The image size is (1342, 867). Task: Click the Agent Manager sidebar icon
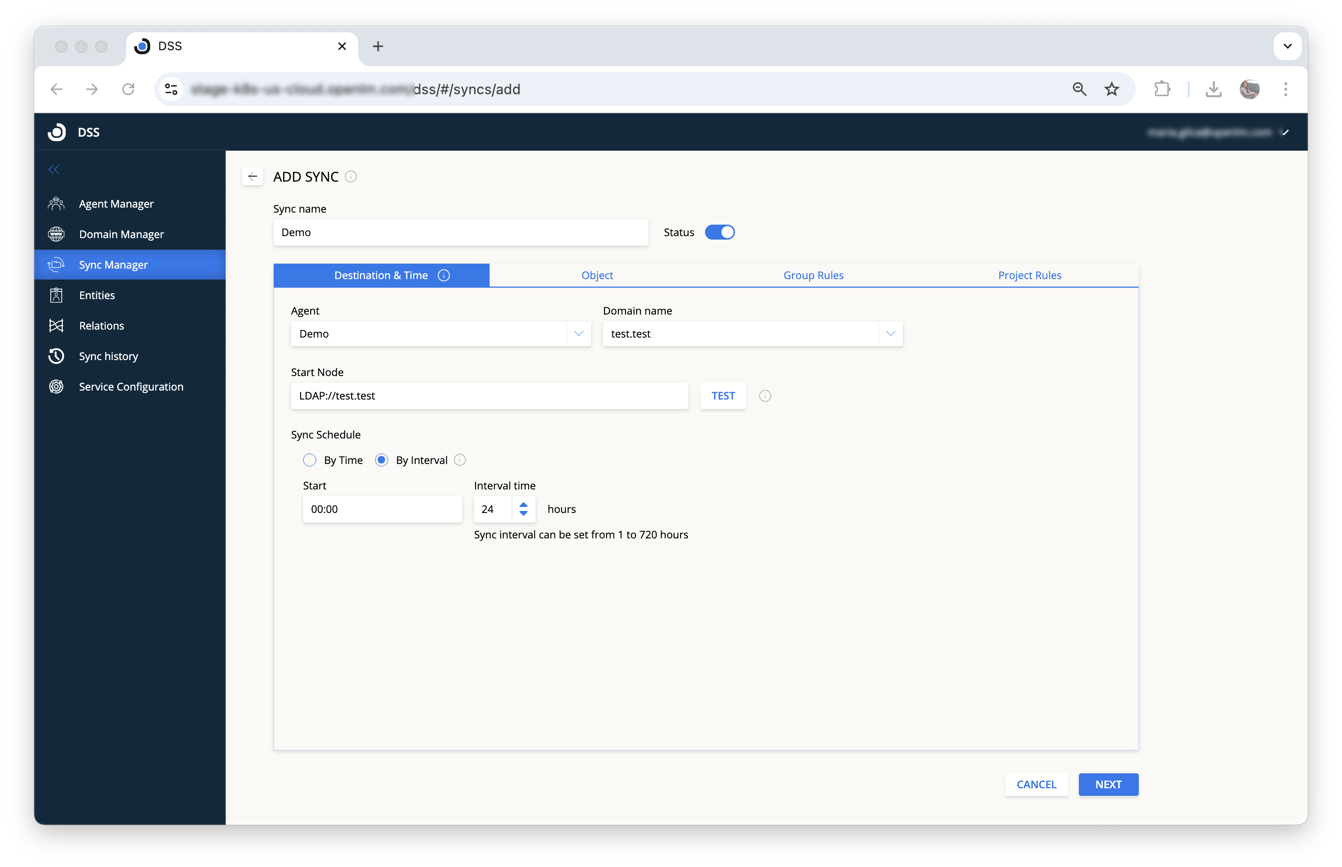(57, 204)
